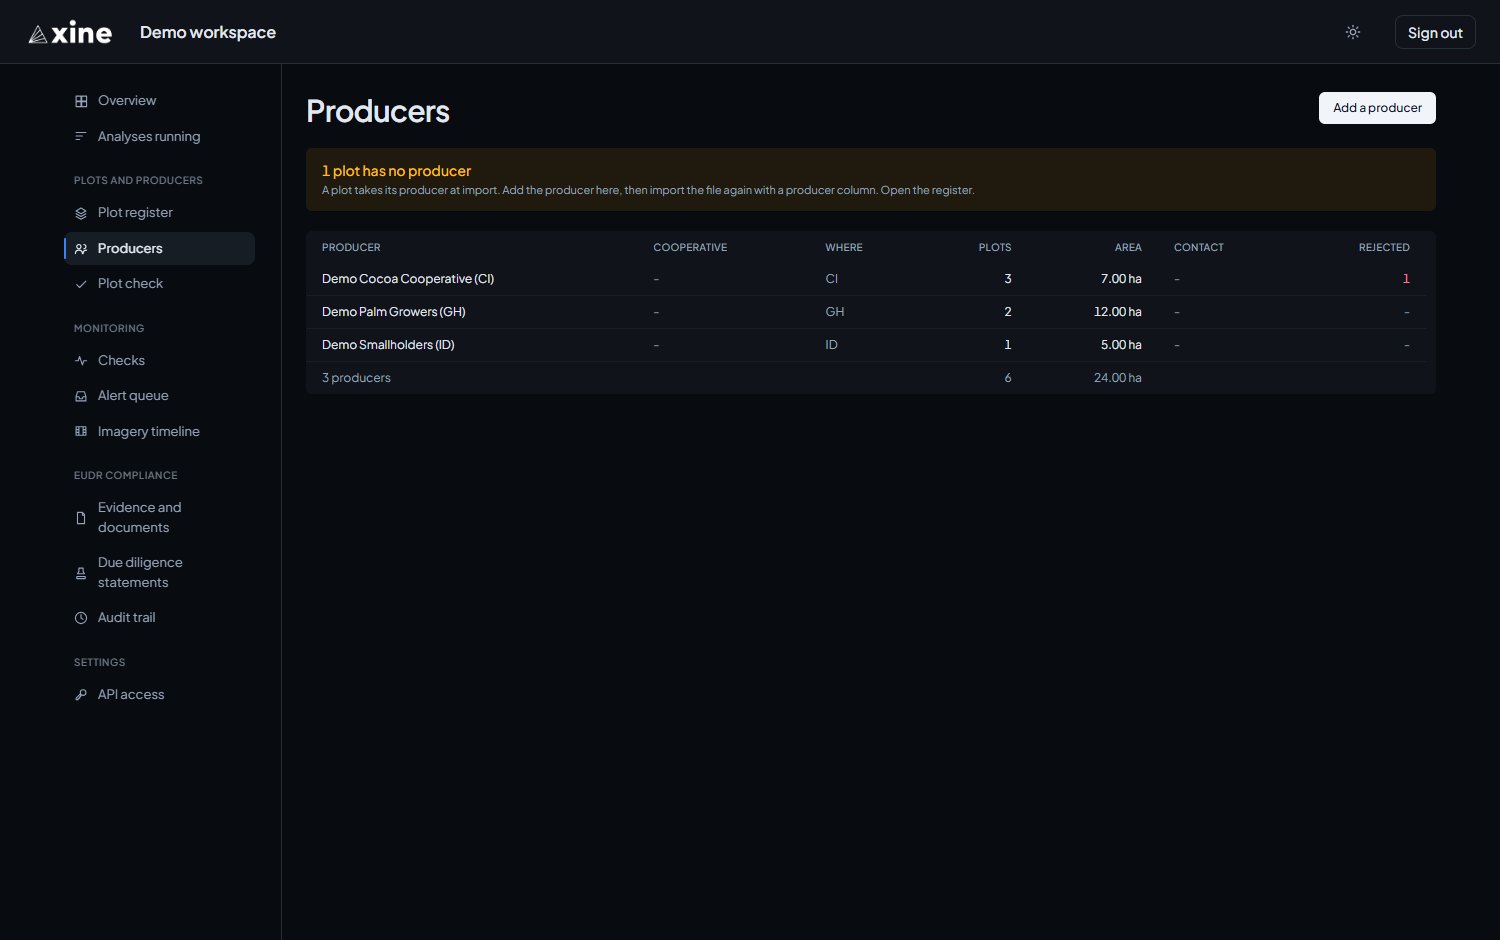
Task: Click the WHERE column header
Action: coord(844,247)
